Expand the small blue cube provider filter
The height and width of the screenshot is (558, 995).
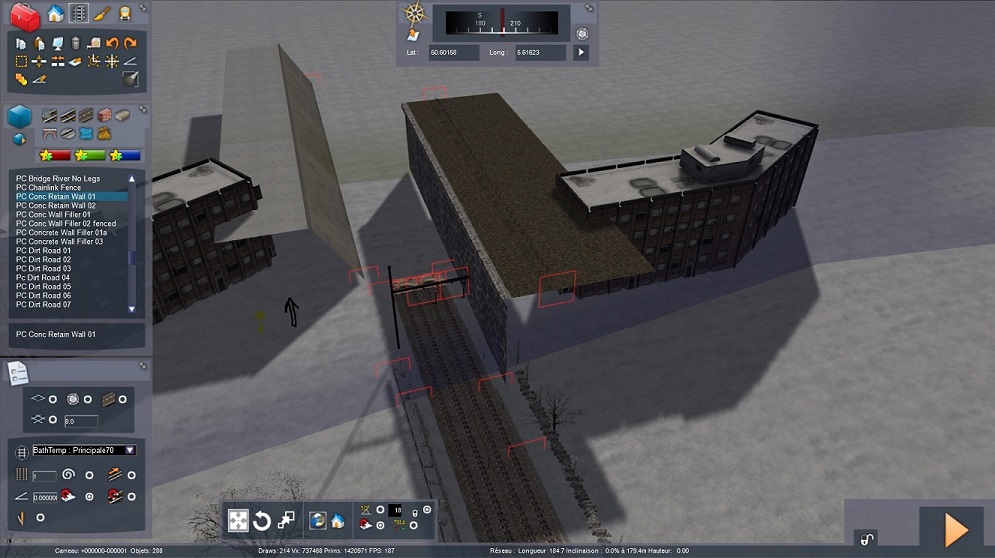click(19, 138)
